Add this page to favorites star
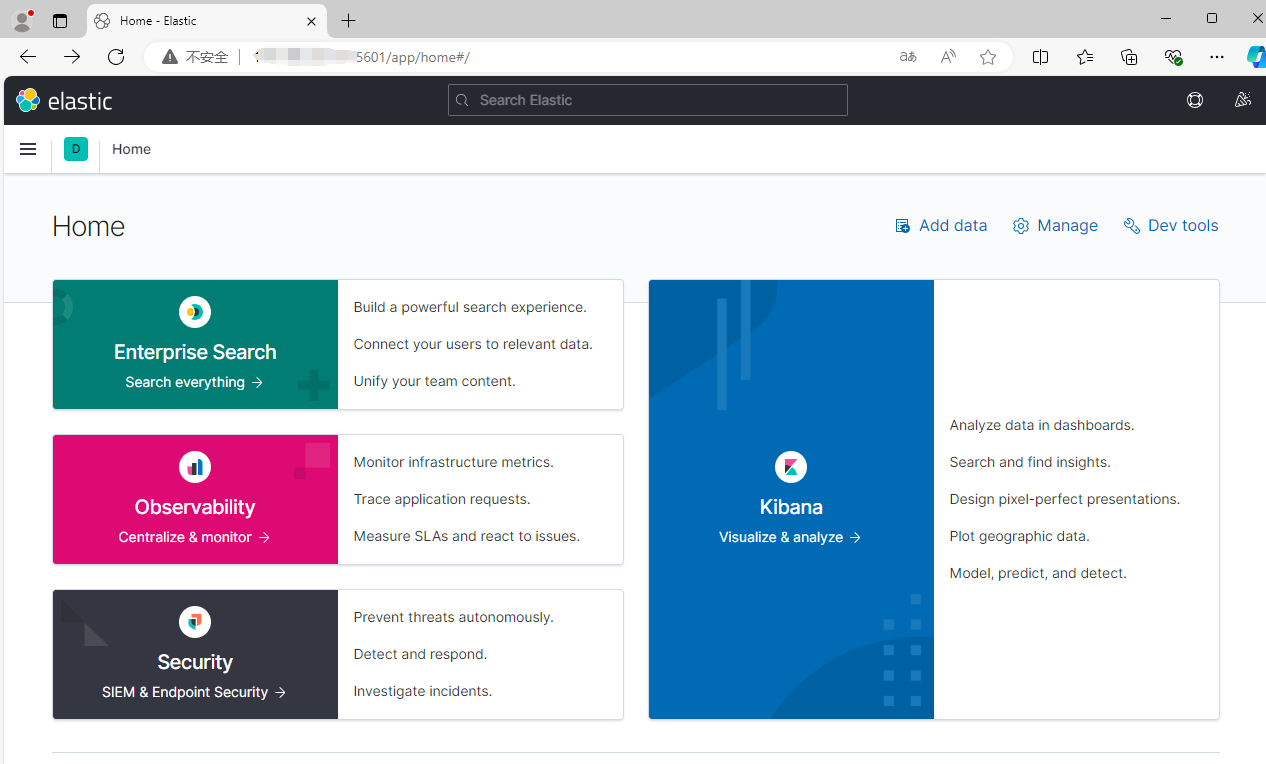This screenshot has height=764, width=1266. coord(988,57)
